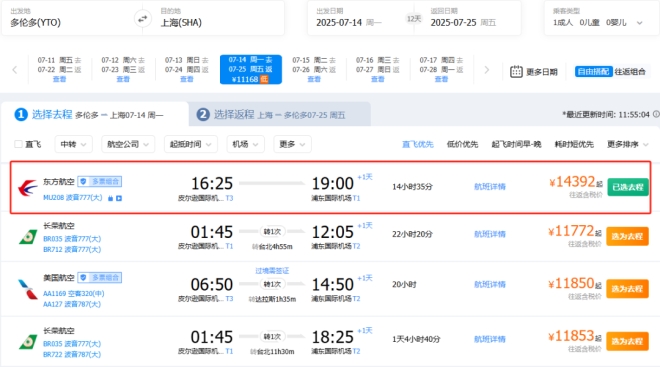The height and width of the screenshot is (367, 660).
Task: Click the luggage icon next to MU208
Action: tap(110, 198)
